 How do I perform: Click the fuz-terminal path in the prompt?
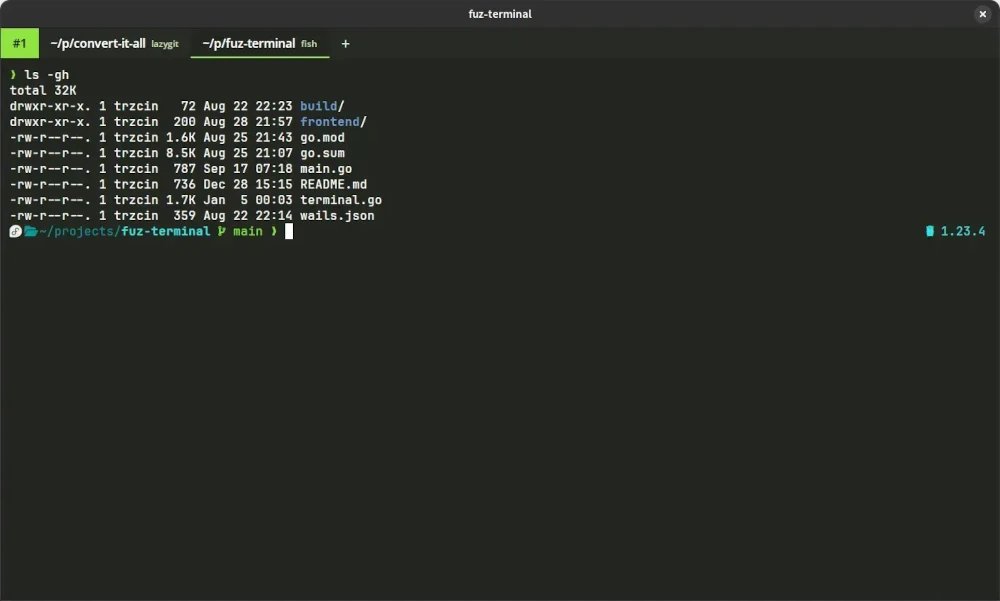165,231
